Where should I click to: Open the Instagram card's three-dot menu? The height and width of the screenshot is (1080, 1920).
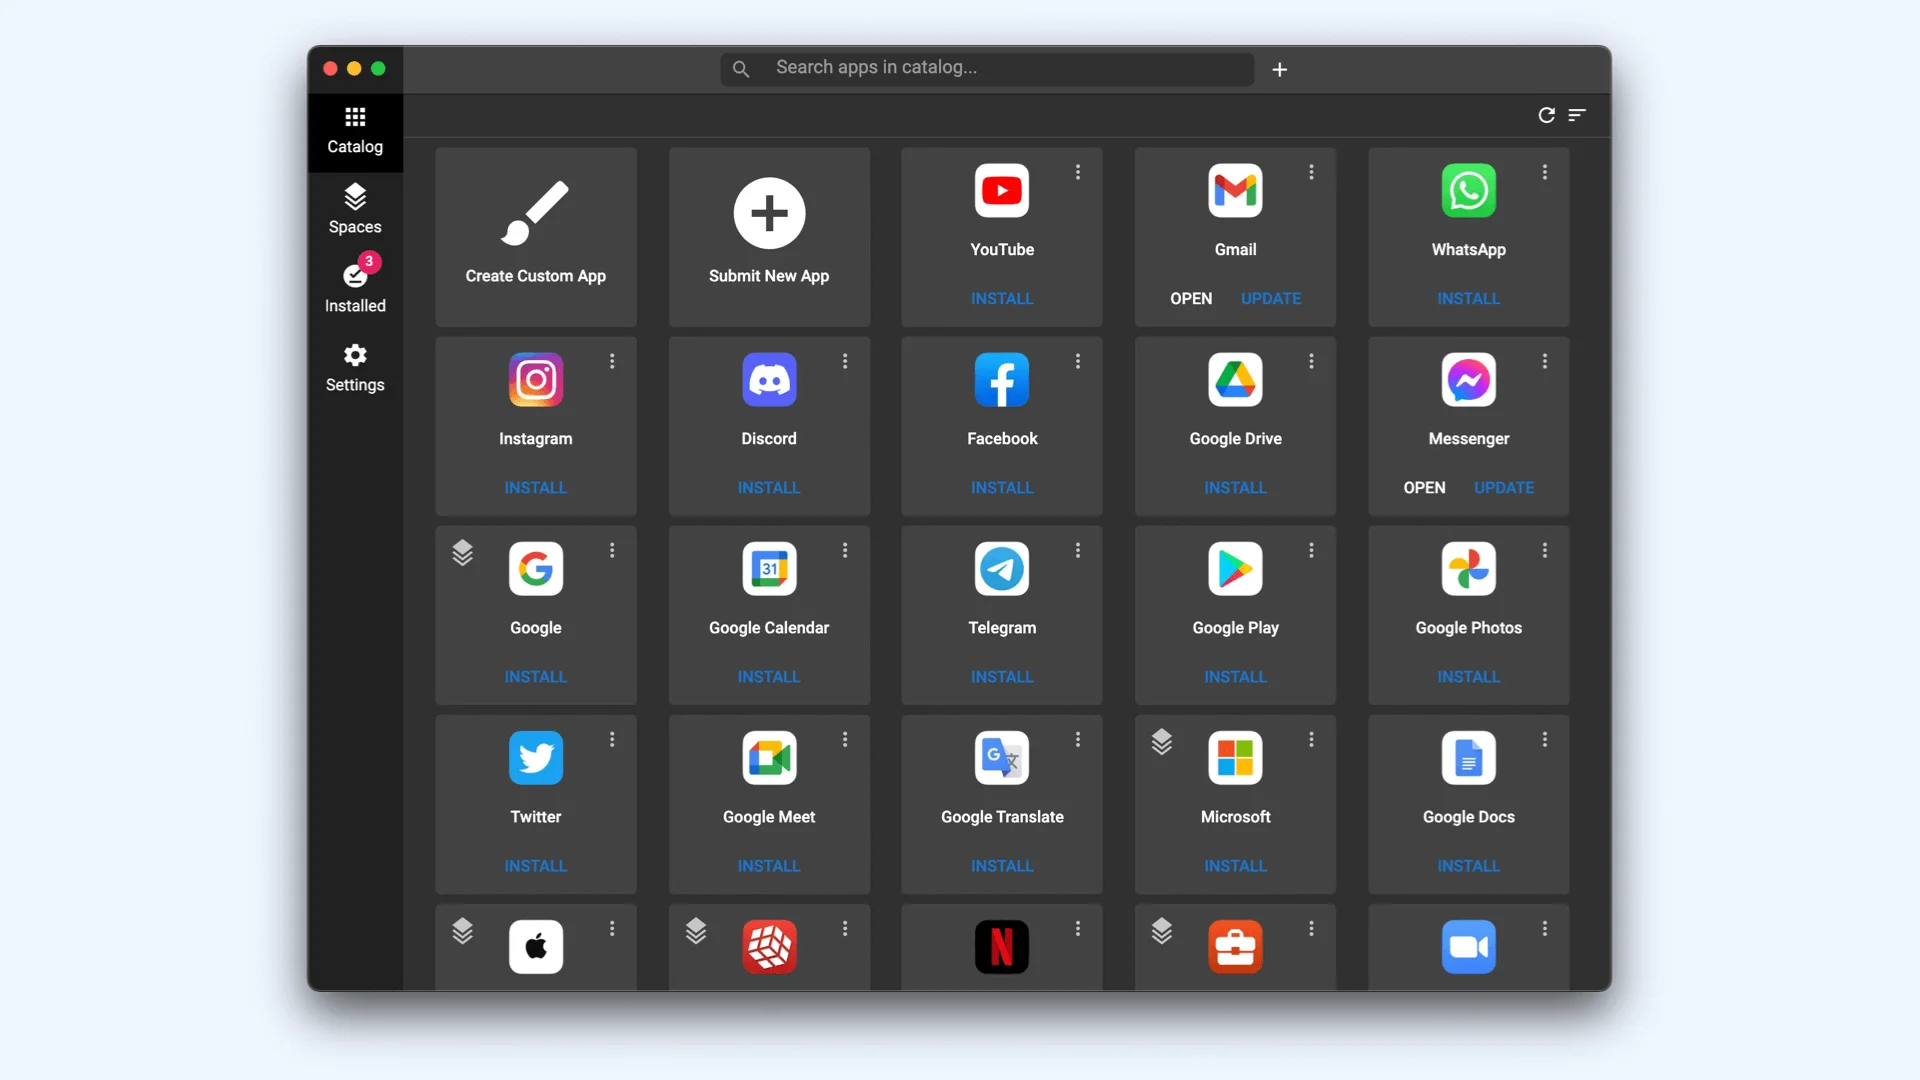(612, 361)
